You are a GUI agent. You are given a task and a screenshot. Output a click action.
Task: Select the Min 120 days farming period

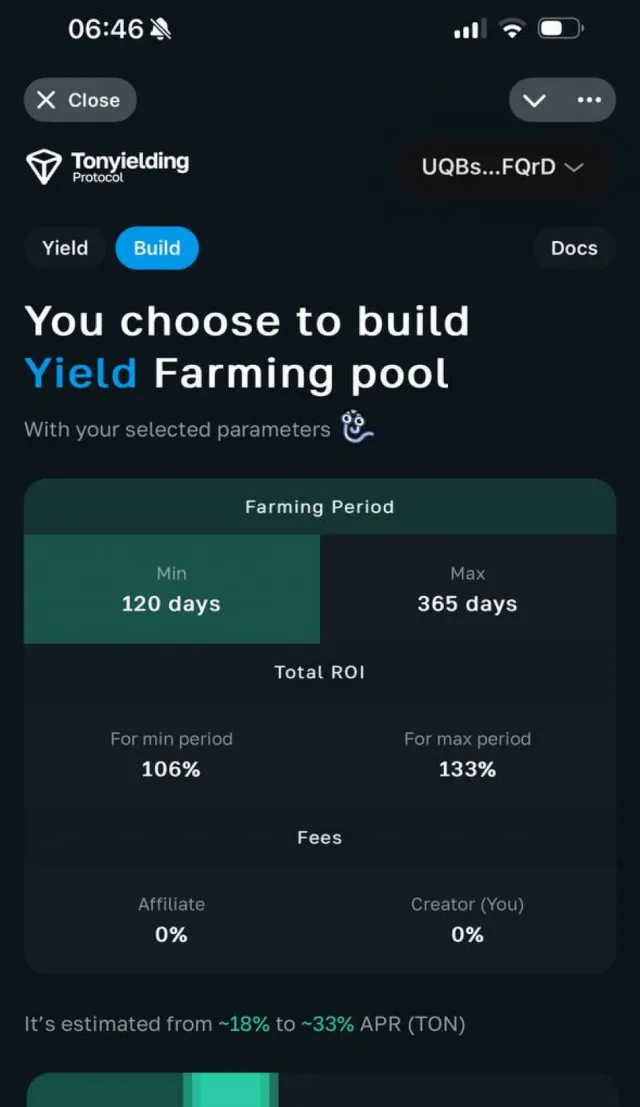[171, 589]
